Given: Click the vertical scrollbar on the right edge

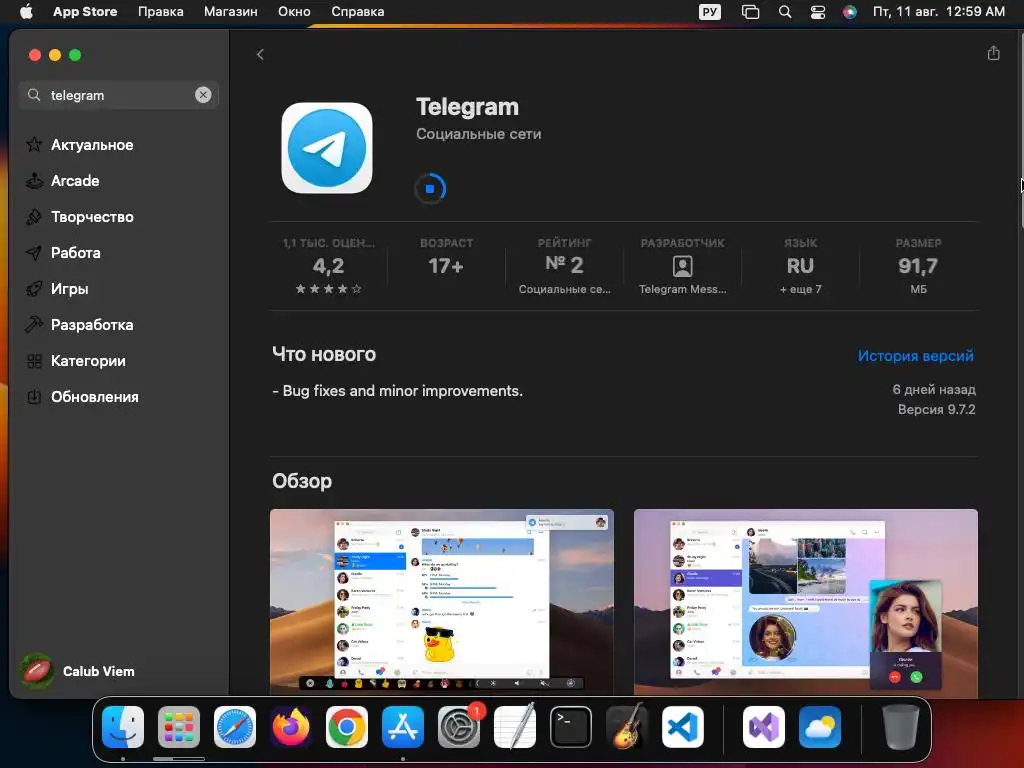Looking at the screenshot, I should tap(1021, 131).
